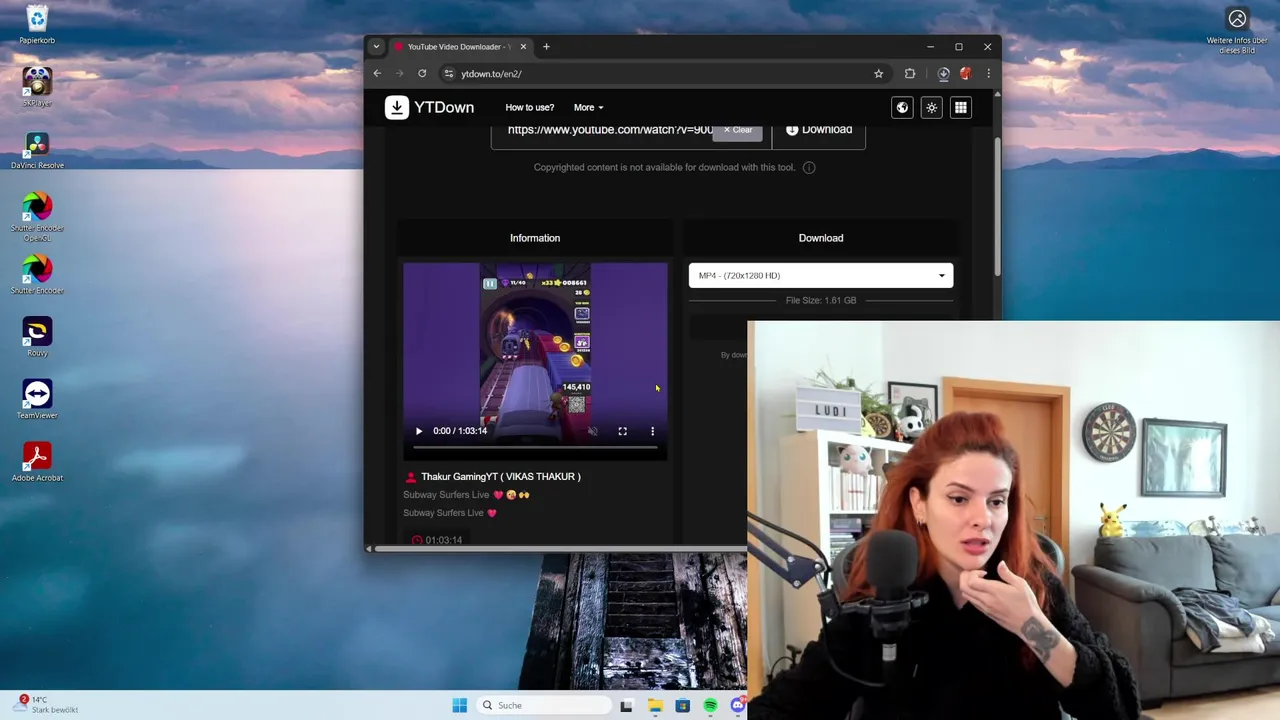This screenshot has width=1280, height=720.
Task: Enter fullscreen on the video preview
Action: [x=622, y=431]
